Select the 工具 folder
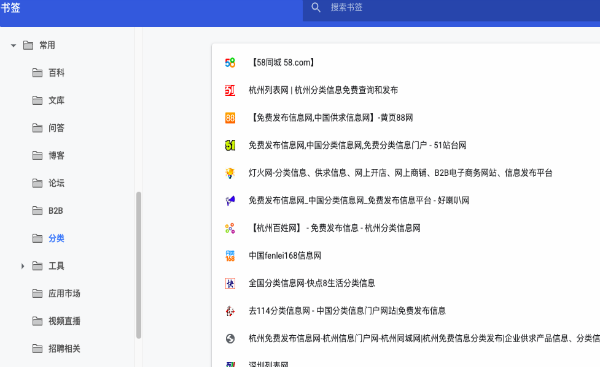Image resolution: width=600 pixels, height=367 pixels. (x=56, y=266)
